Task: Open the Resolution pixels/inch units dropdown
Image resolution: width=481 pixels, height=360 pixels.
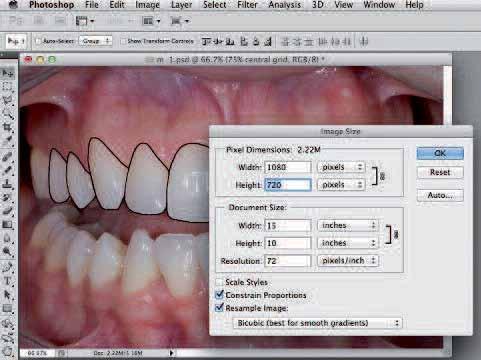Action: 348,261
